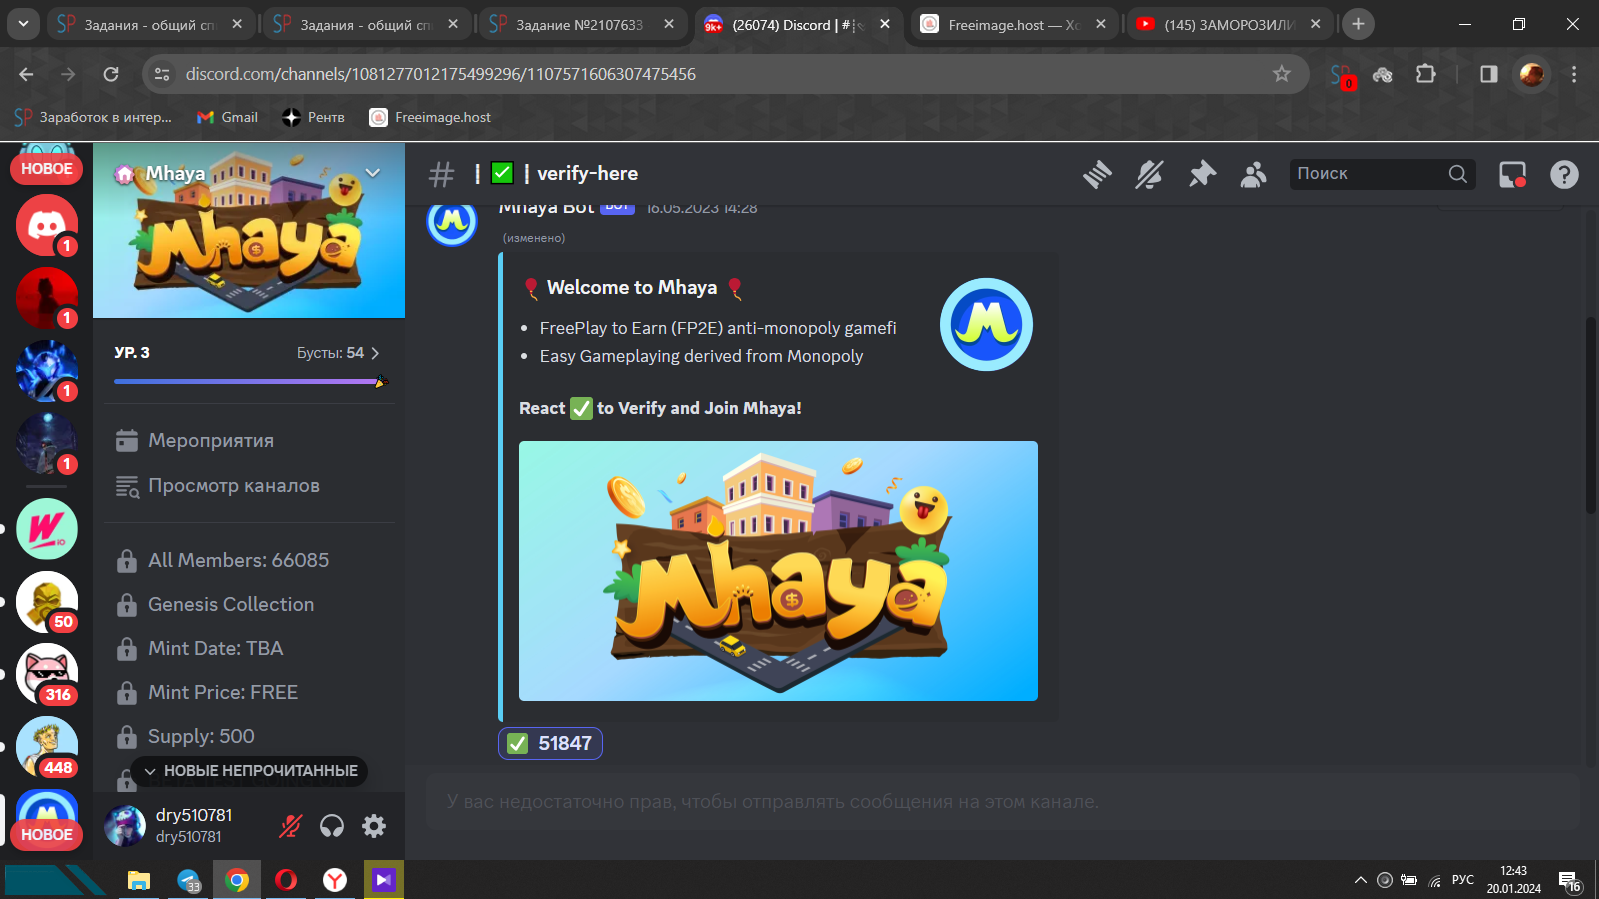The height and width of the screenshot is (899, 1599).
Task: Open new browser tab plus button
Action: point(1358,24)
